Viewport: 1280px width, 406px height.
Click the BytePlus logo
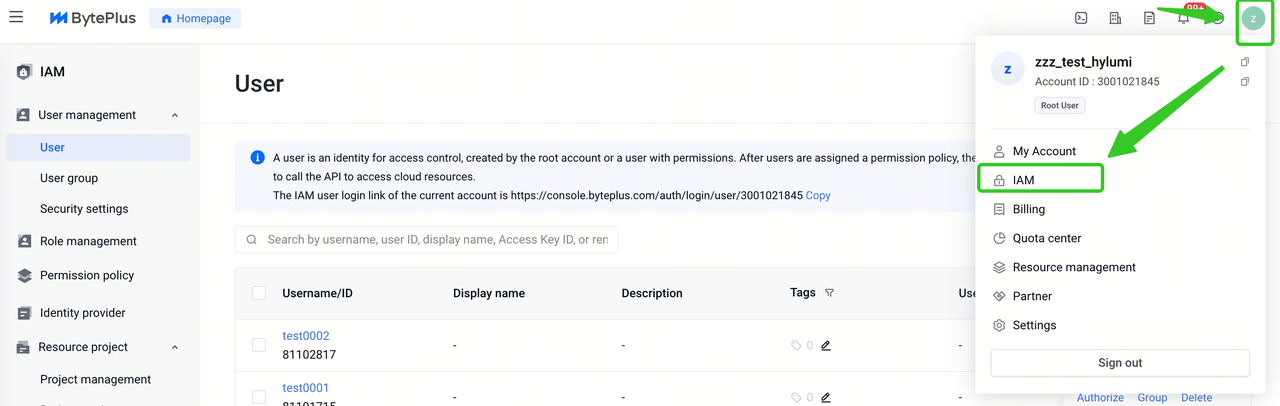(x=92, y=18)
